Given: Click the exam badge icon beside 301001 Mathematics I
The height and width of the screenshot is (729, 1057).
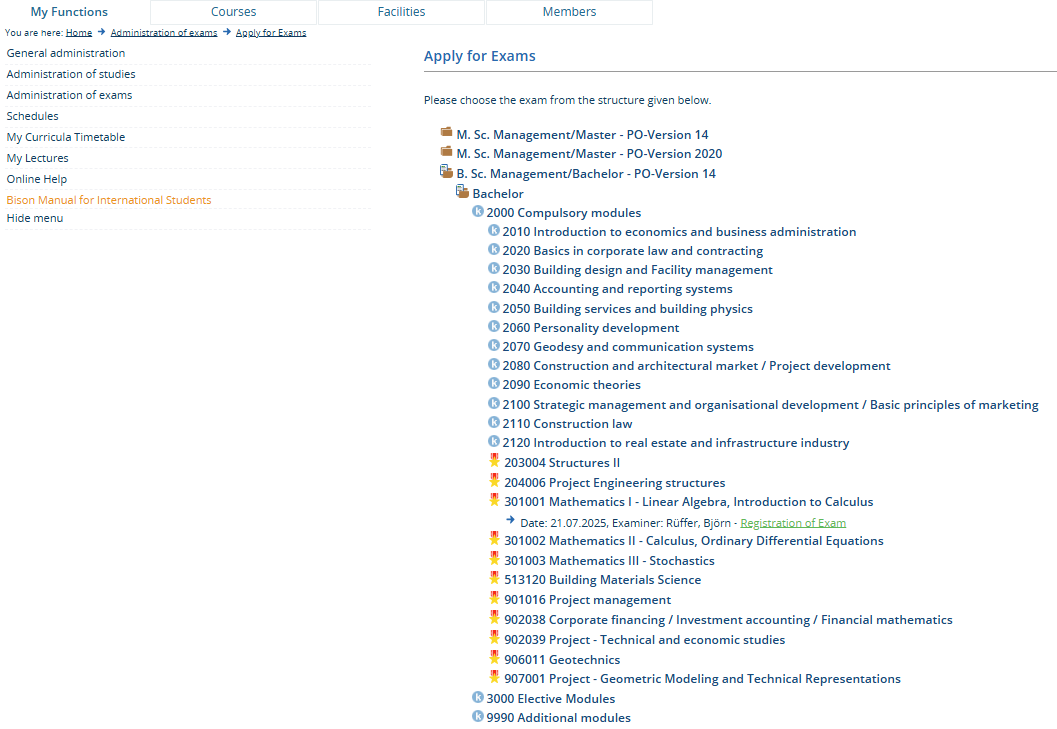Looking at the screenshot, I should [x=495, y=500].
